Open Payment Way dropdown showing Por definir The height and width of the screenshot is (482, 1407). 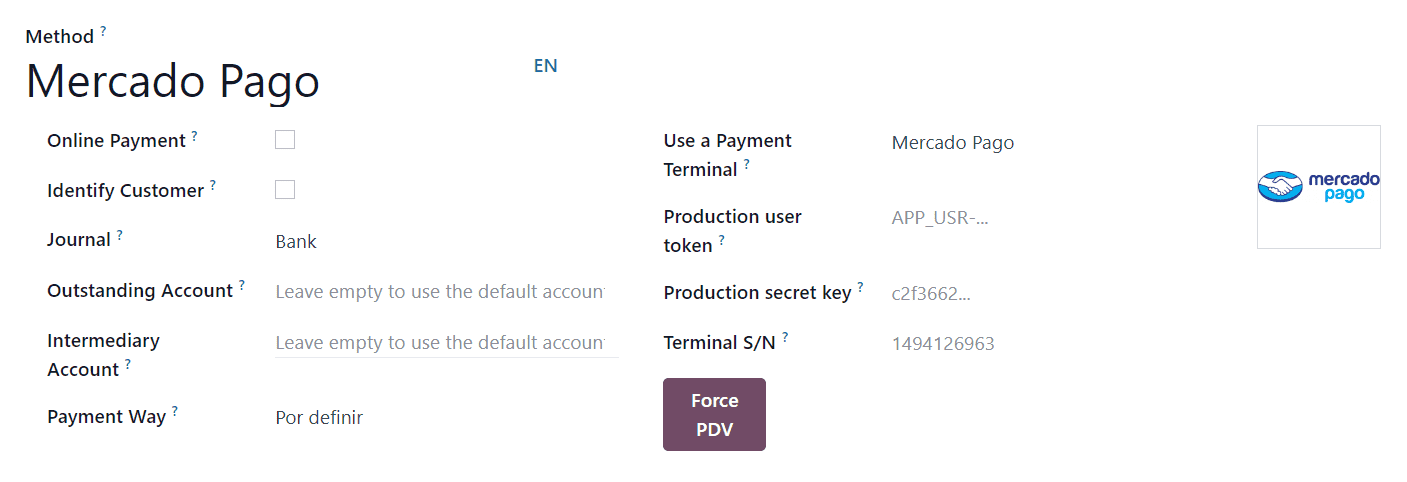coord(440,418)
